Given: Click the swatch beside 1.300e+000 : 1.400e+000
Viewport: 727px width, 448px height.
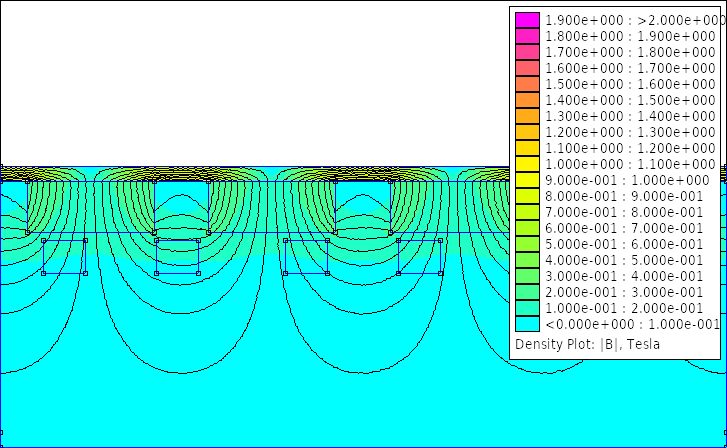Looking at the screenshot, I should [x=527, y=116].
